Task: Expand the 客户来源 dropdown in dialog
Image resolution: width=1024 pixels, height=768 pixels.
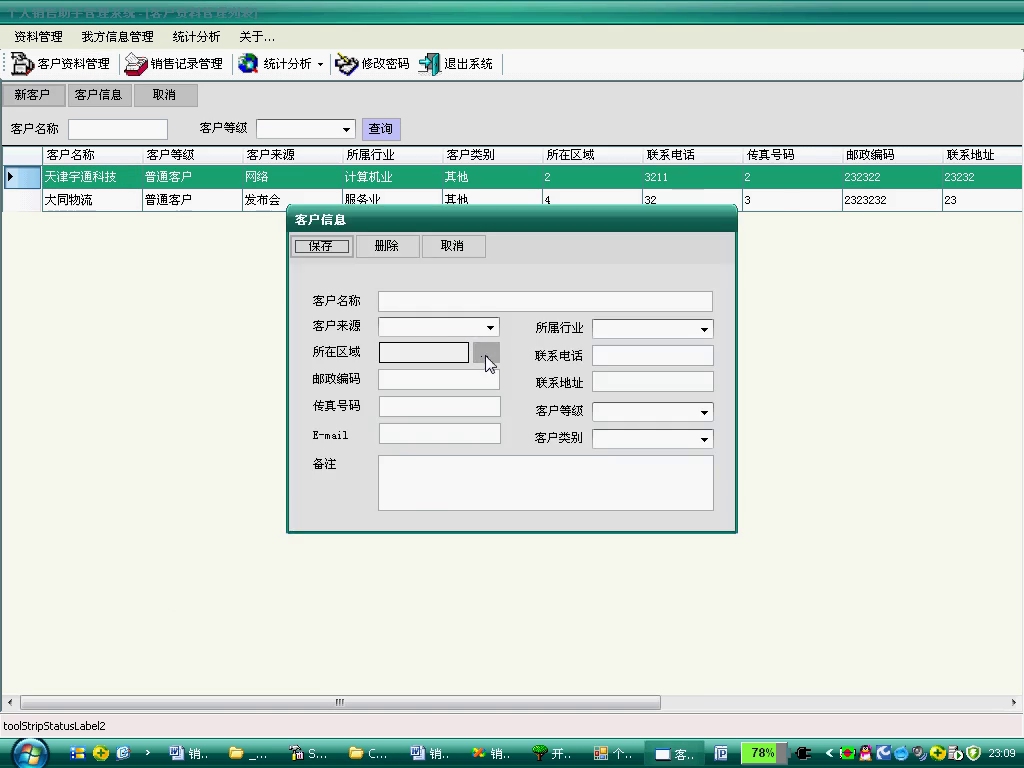Action: [x=490, y=327]
